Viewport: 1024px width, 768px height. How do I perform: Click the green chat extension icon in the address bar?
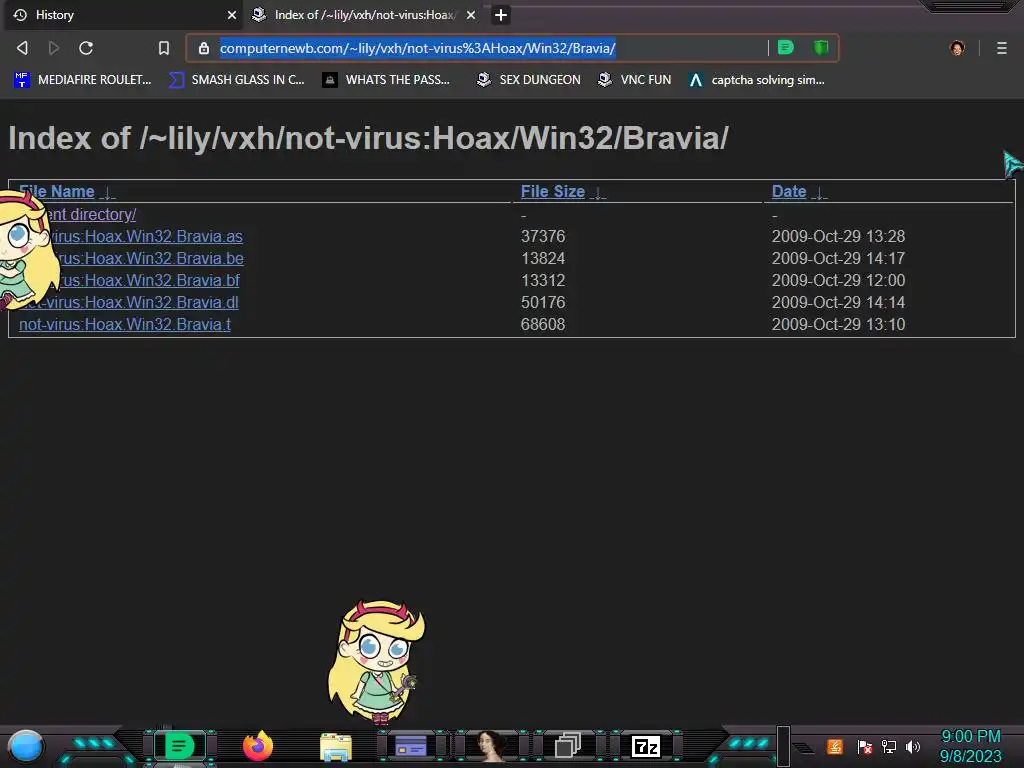point(786,48)
